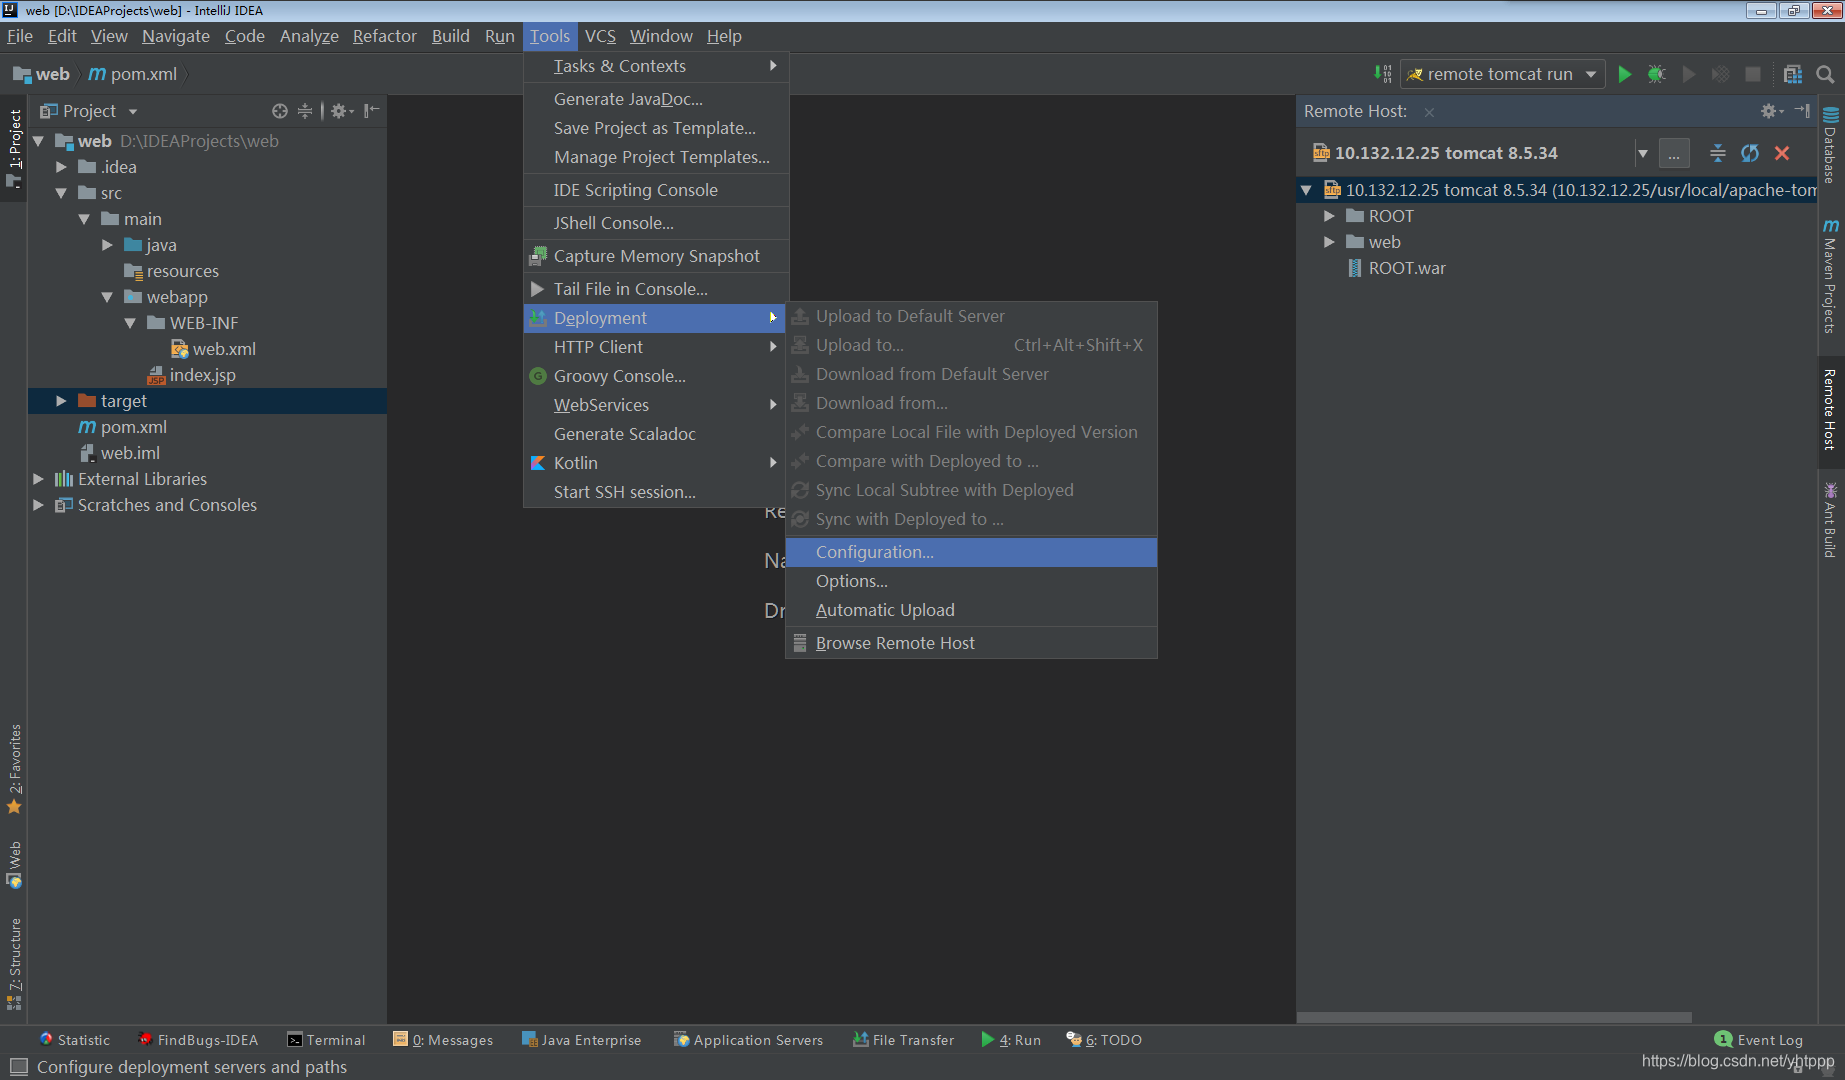Screen dimensions: 1845x1080
Task: Open the TODO tool window
Action: (x=1104, y=1040)
